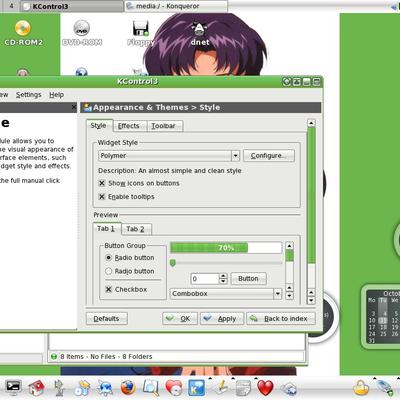
Task: Launch the terminal from the dock
Action: click(x=13, y=387)
